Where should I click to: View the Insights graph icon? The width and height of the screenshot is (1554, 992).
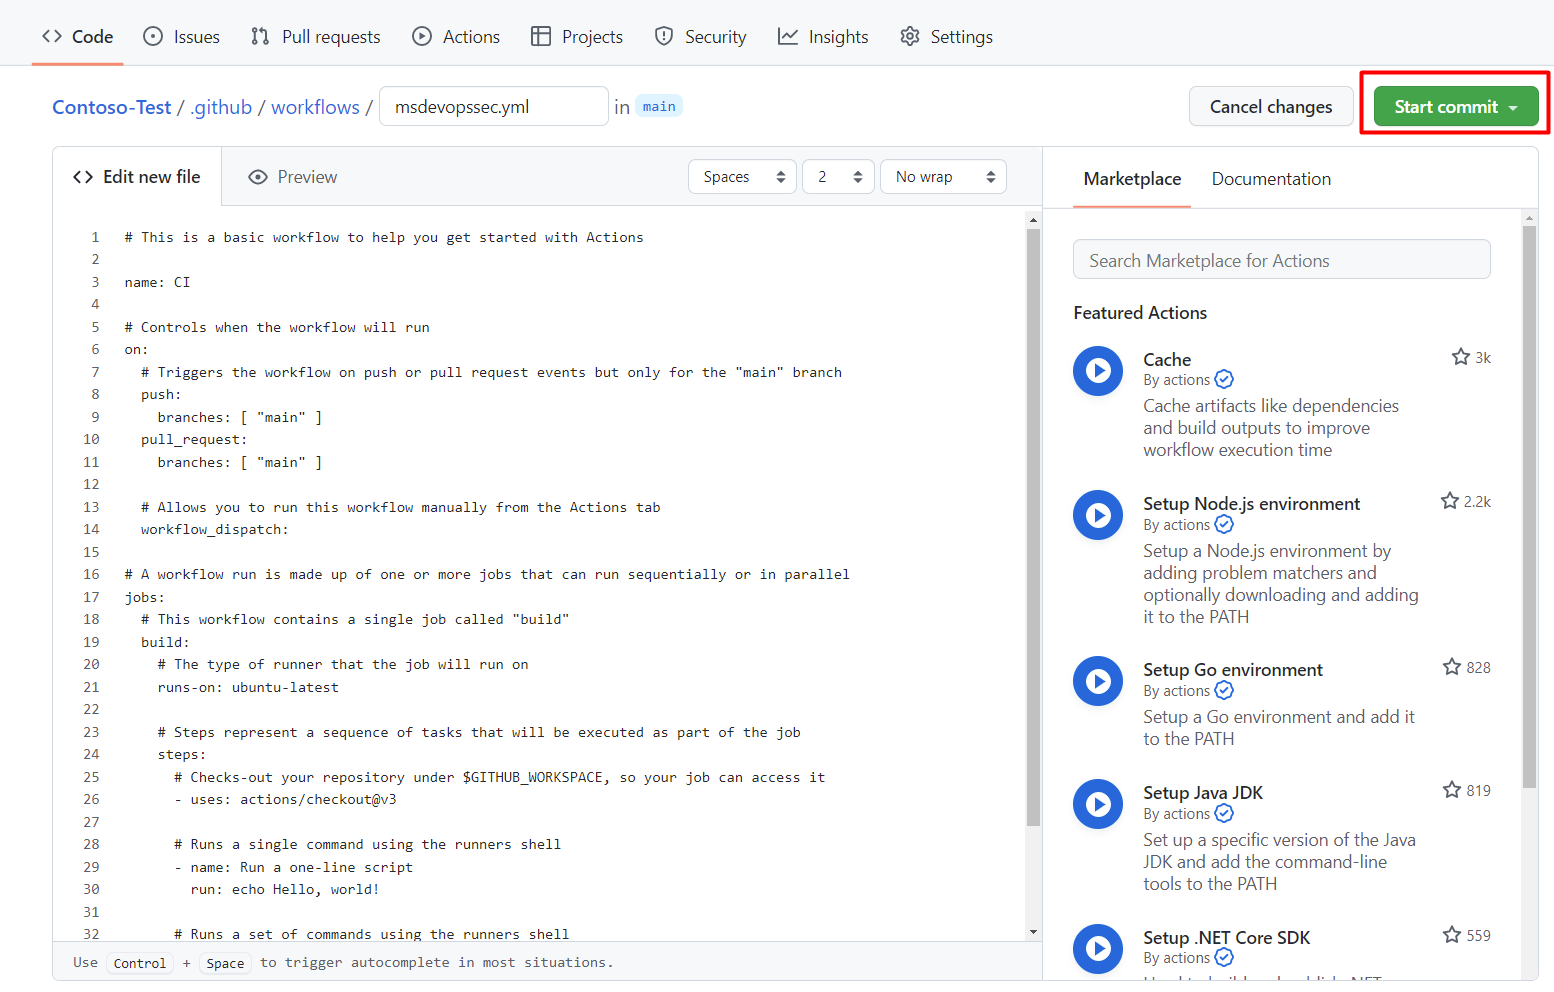[x=787, y=36]
